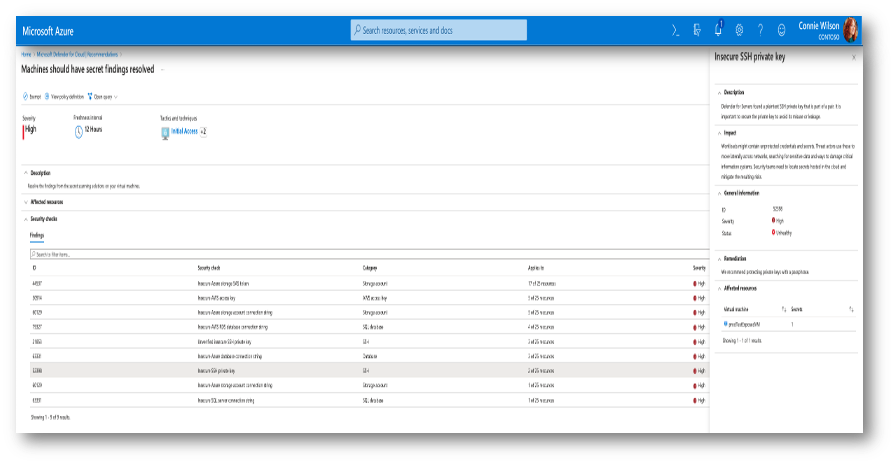Viewport: 894px width, 464px height.
Task: Click View policy definition
Action: pyautogui.click(x=64, y=97)
